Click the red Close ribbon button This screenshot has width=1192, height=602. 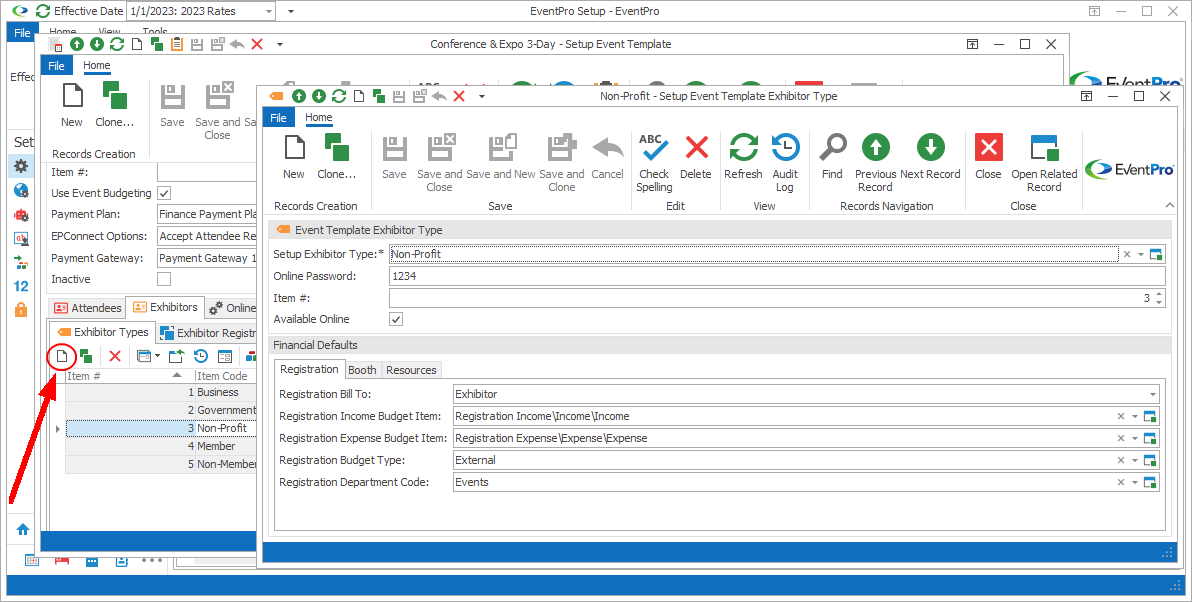988,157
